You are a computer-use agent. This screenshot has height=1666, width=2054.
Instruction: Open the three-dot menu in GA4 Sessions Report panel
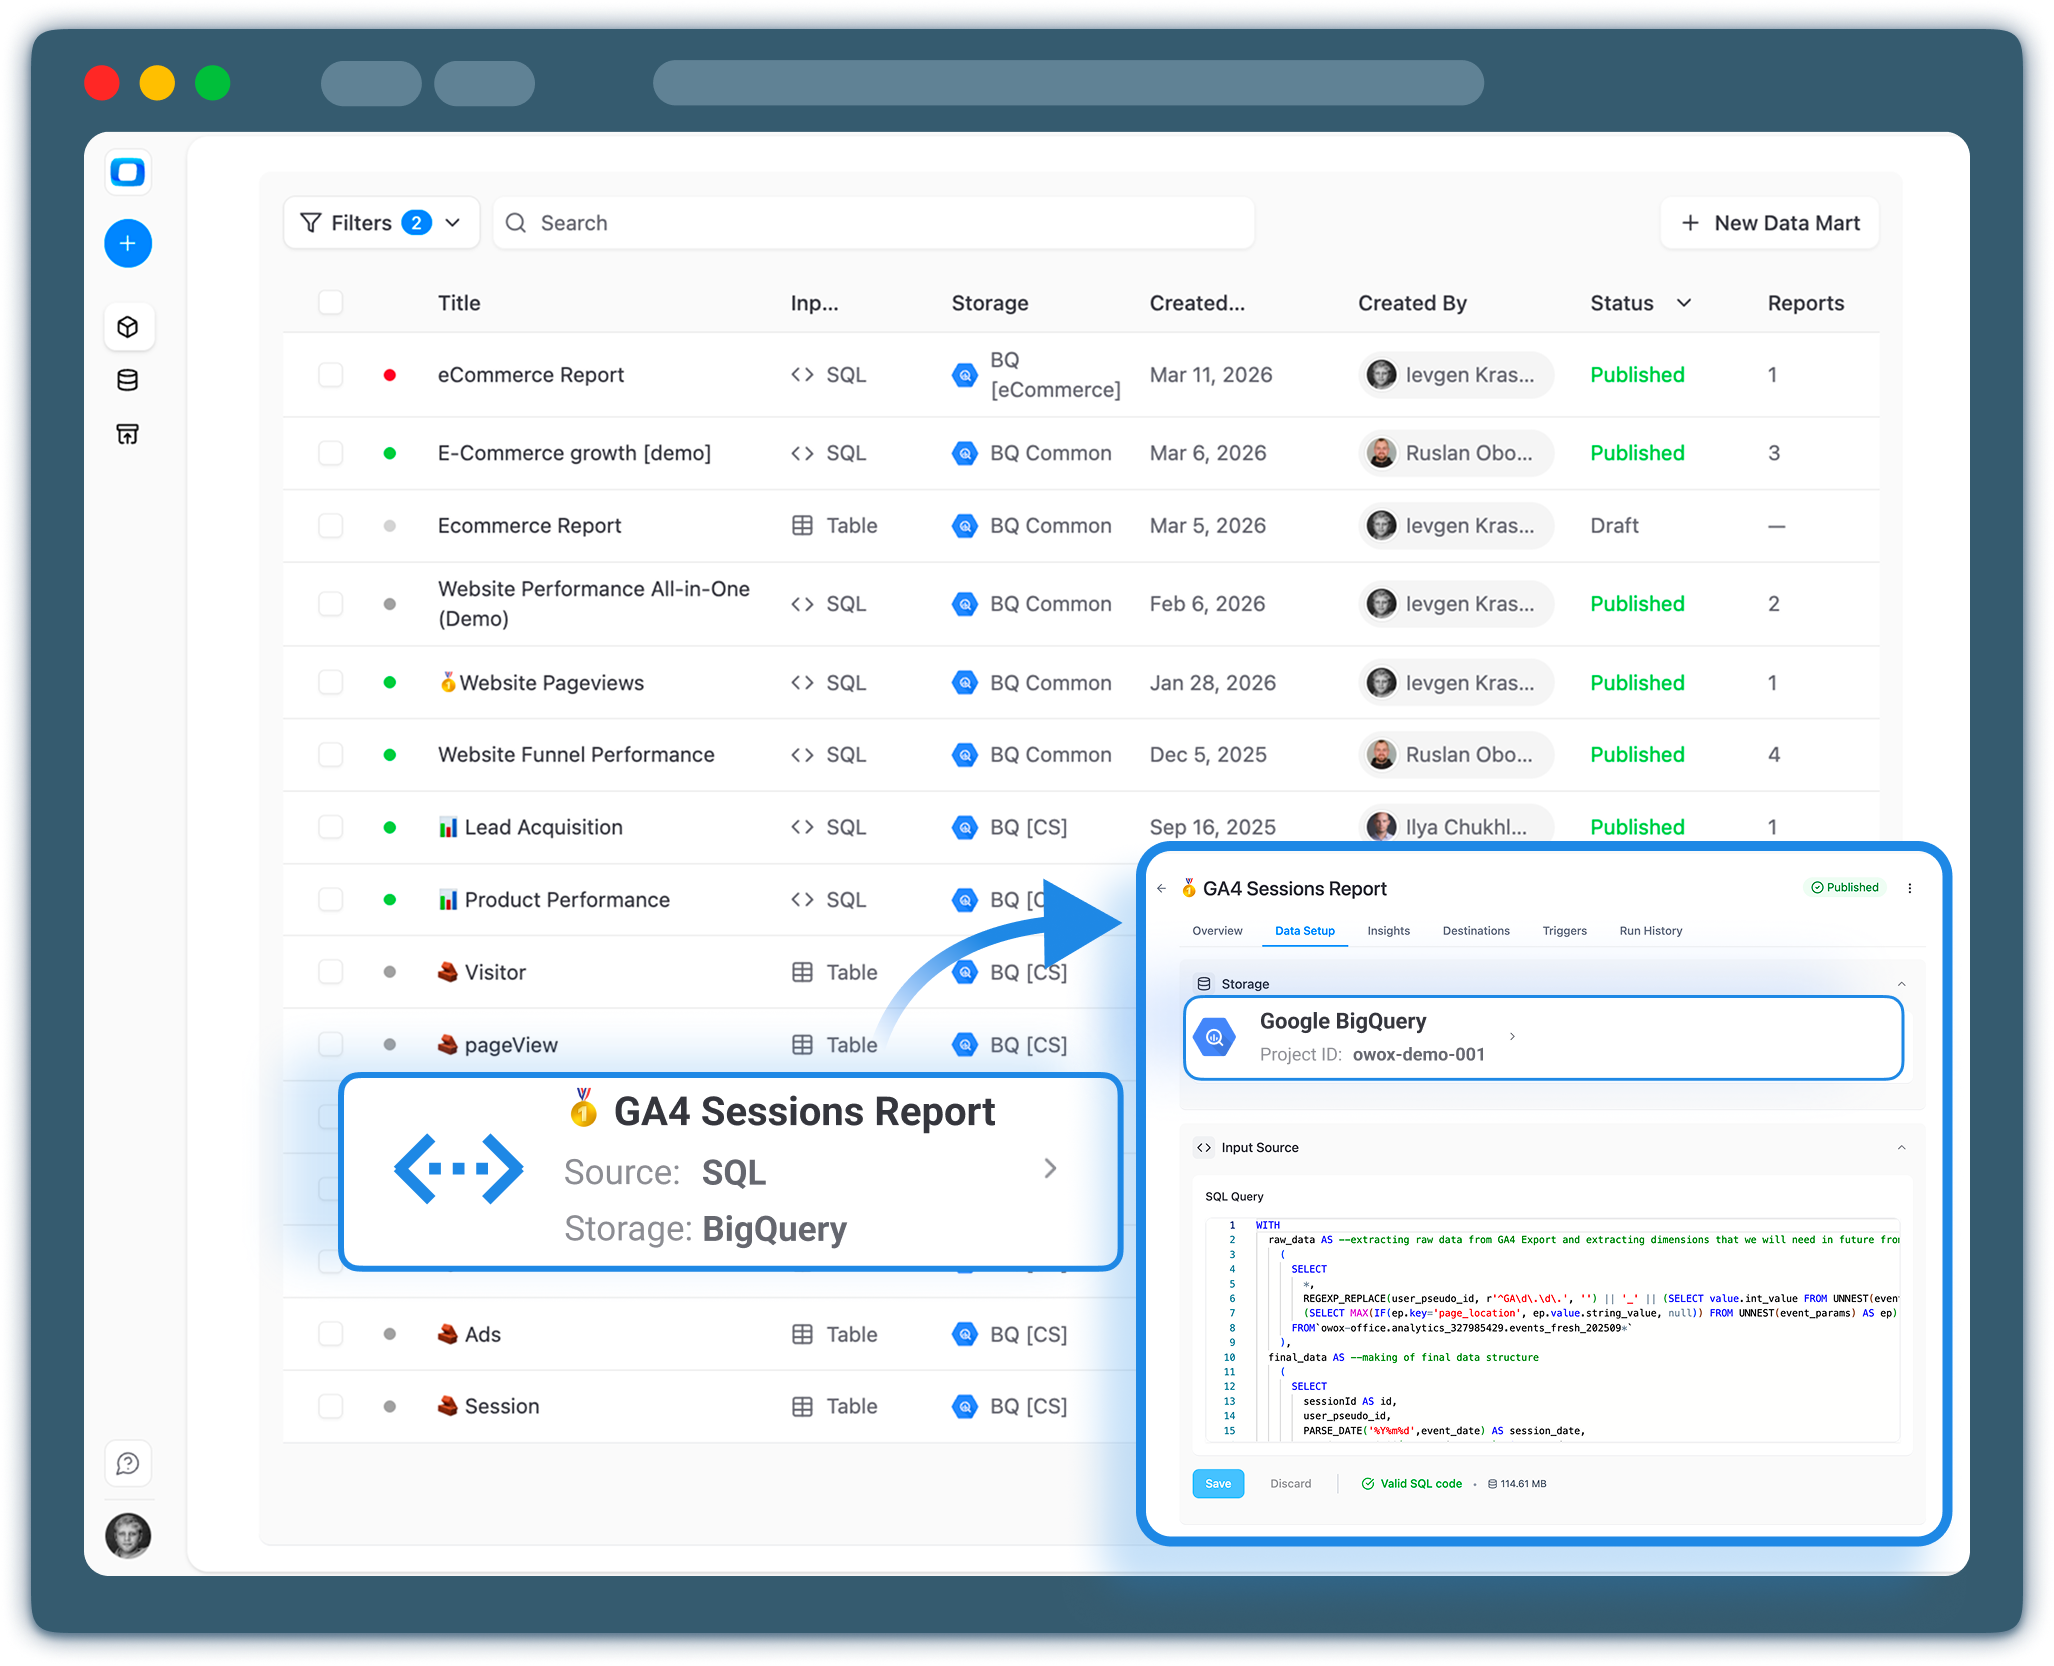(1910, 888)
